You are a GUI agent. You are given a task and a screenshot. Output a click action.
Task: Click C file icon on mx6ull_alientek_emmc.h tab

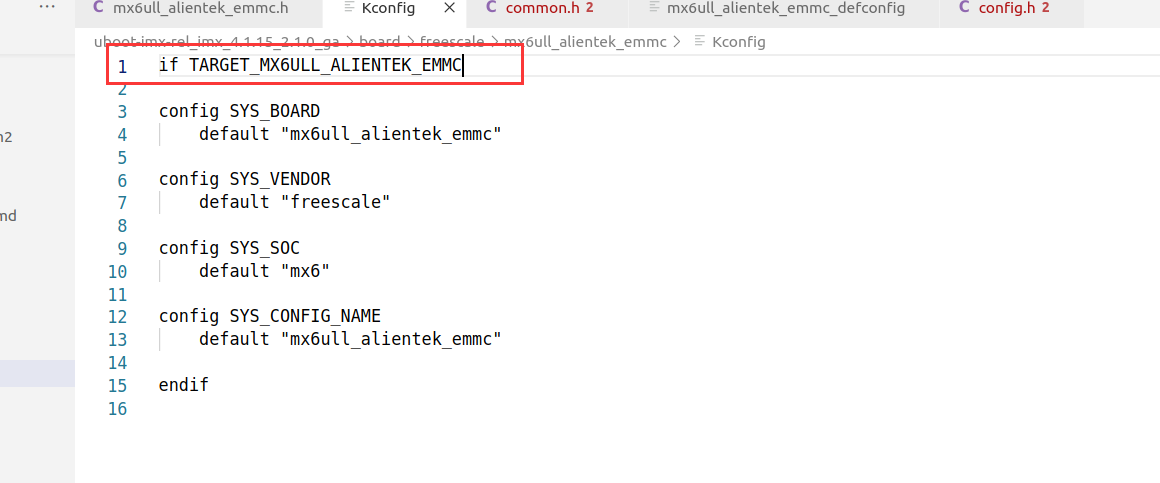tap(98, 8)
